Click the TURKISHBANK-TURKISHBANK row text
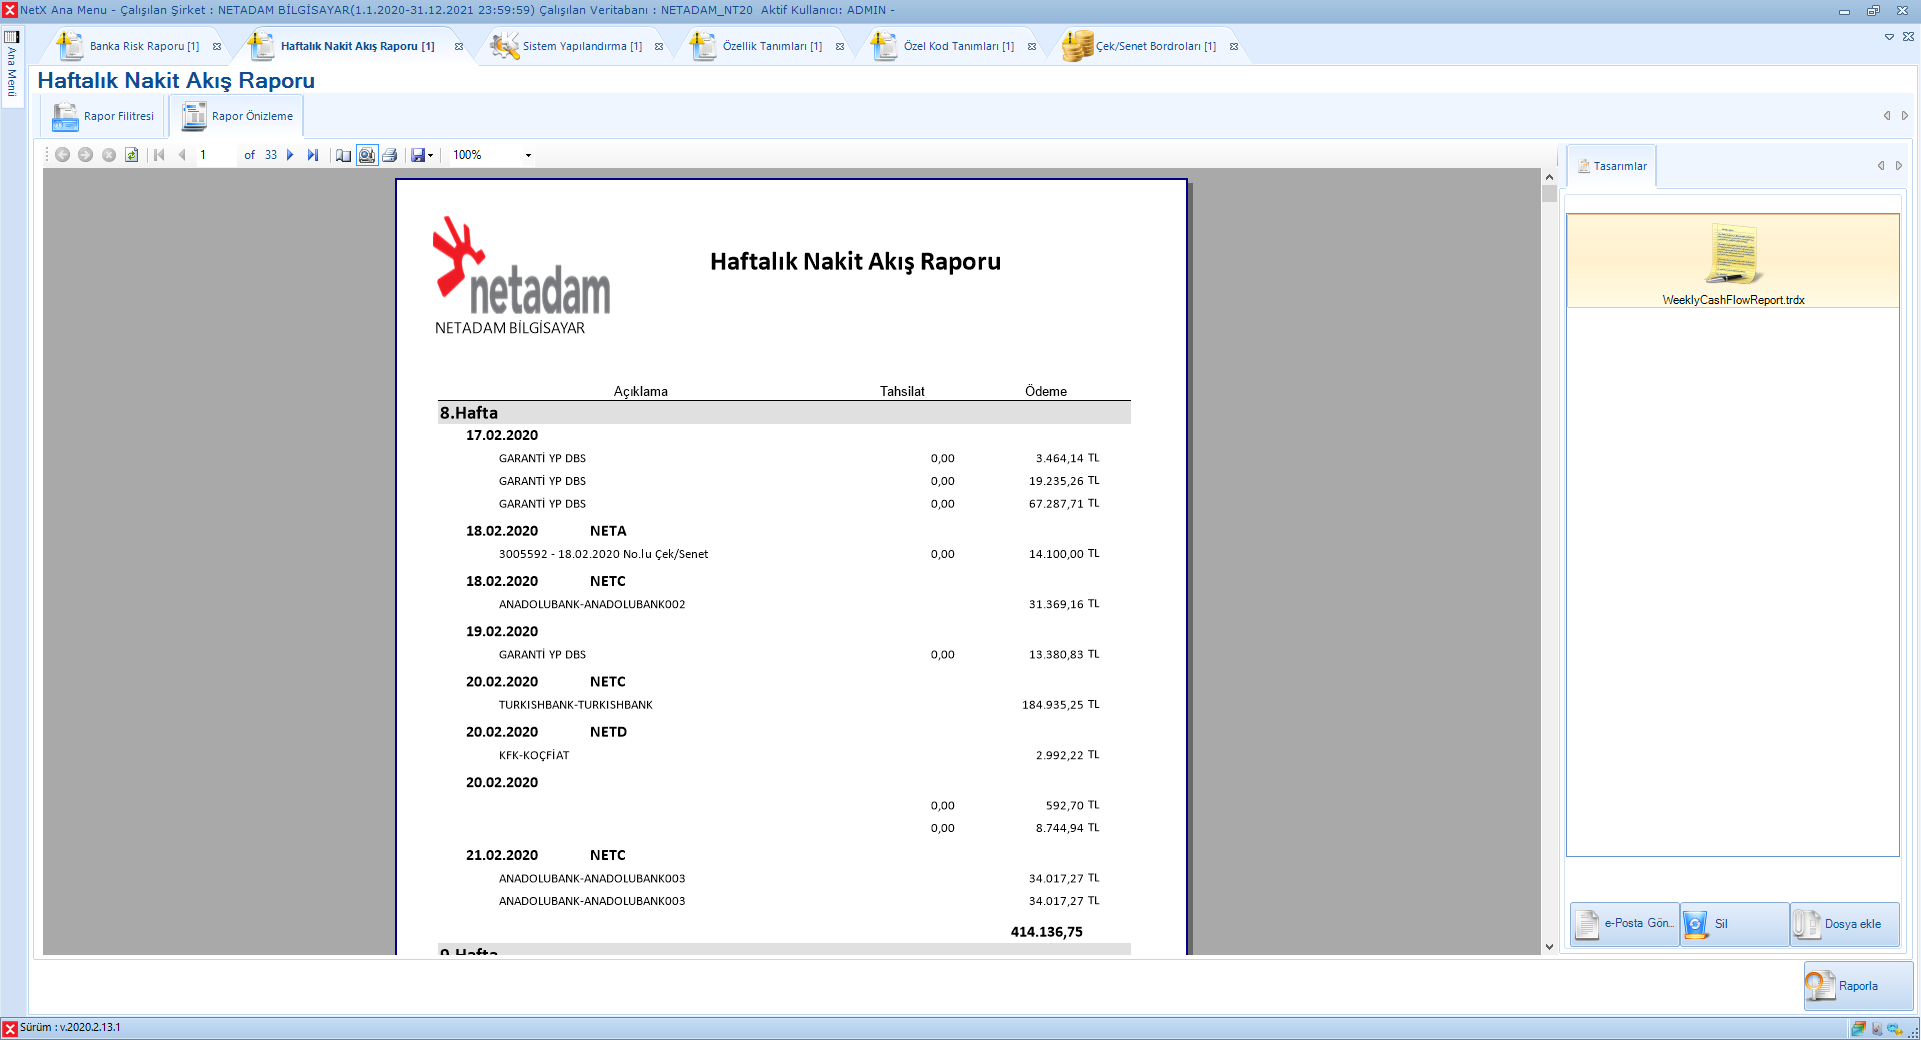 click(x=576, y=705)
